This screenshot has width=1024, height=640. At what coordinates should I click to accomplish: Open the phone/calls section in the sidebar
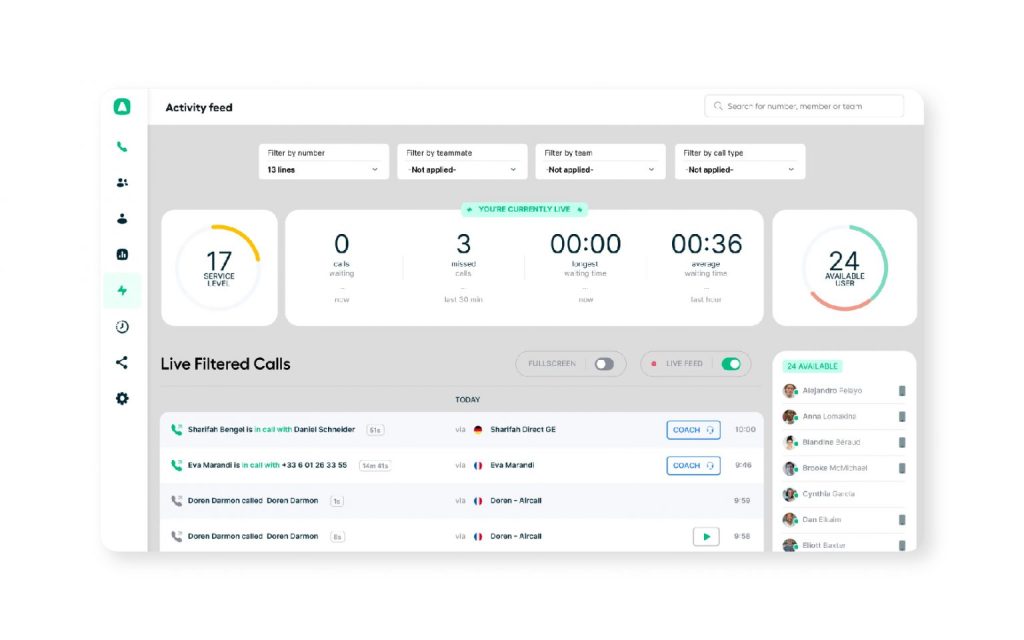(121, 145)
